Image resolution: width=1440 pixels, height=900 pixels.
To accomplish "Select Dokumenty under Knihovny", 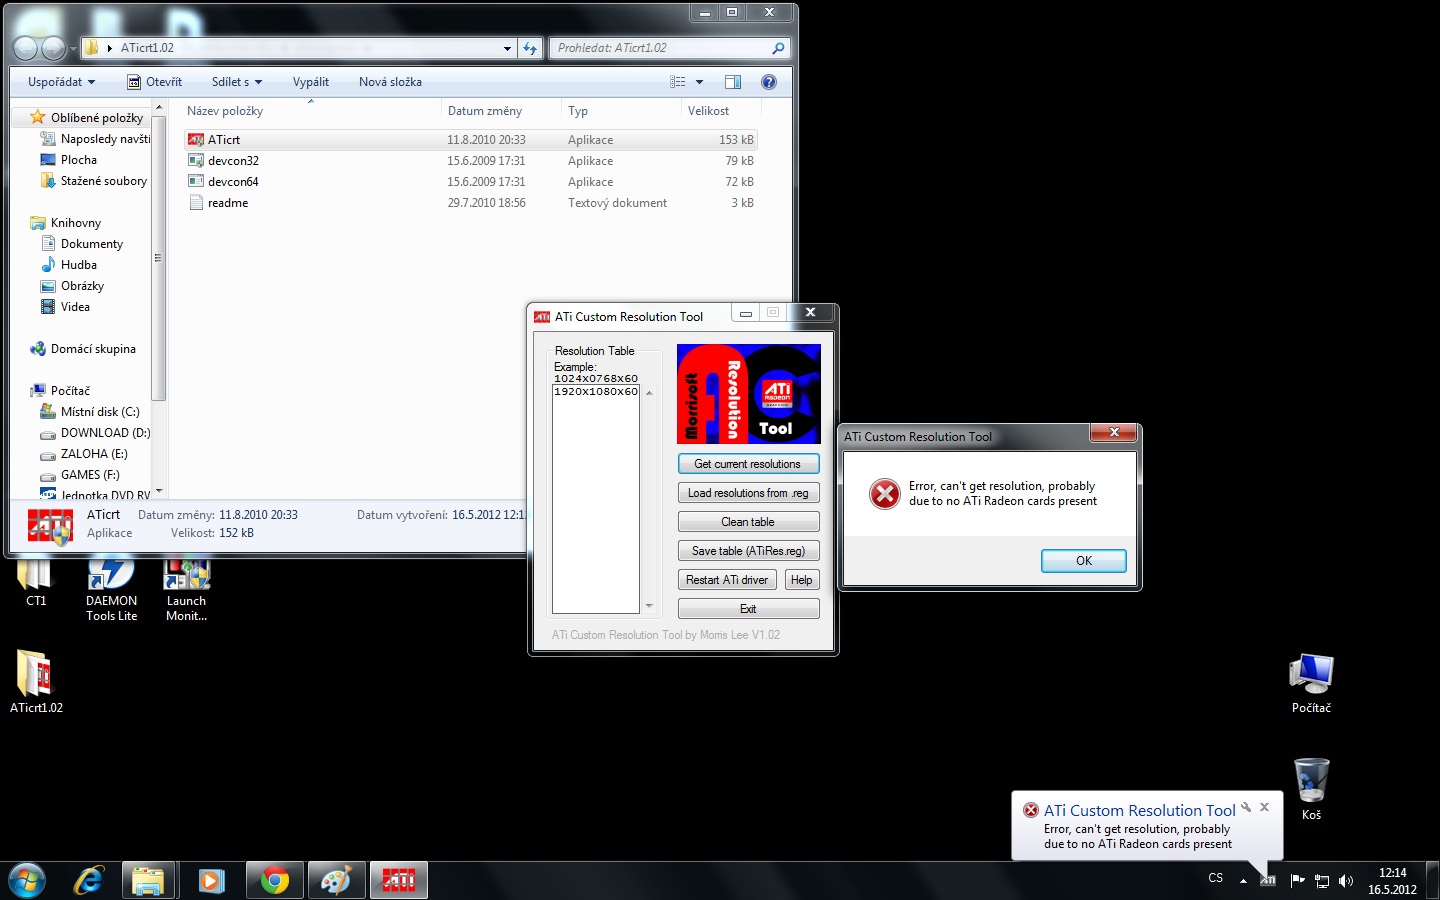I will click(x=82, y=244).
